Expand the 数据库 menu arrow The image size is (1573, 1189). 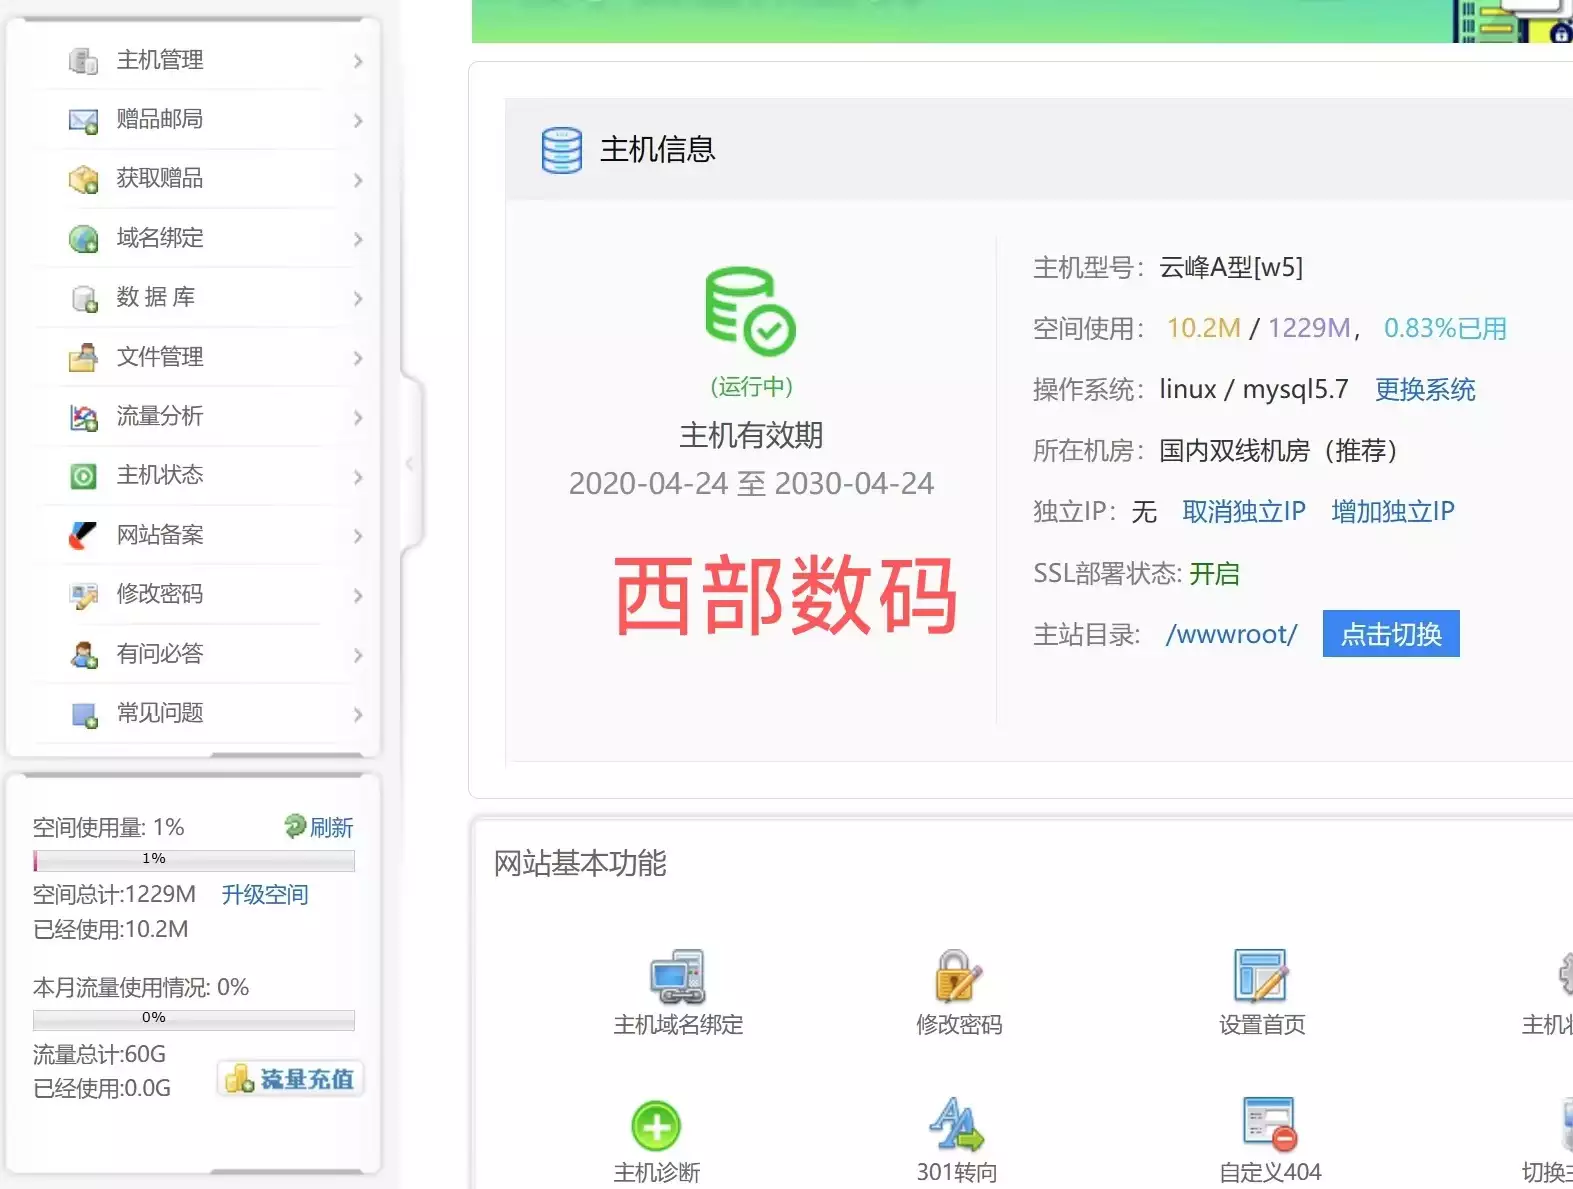click(358, 299)
